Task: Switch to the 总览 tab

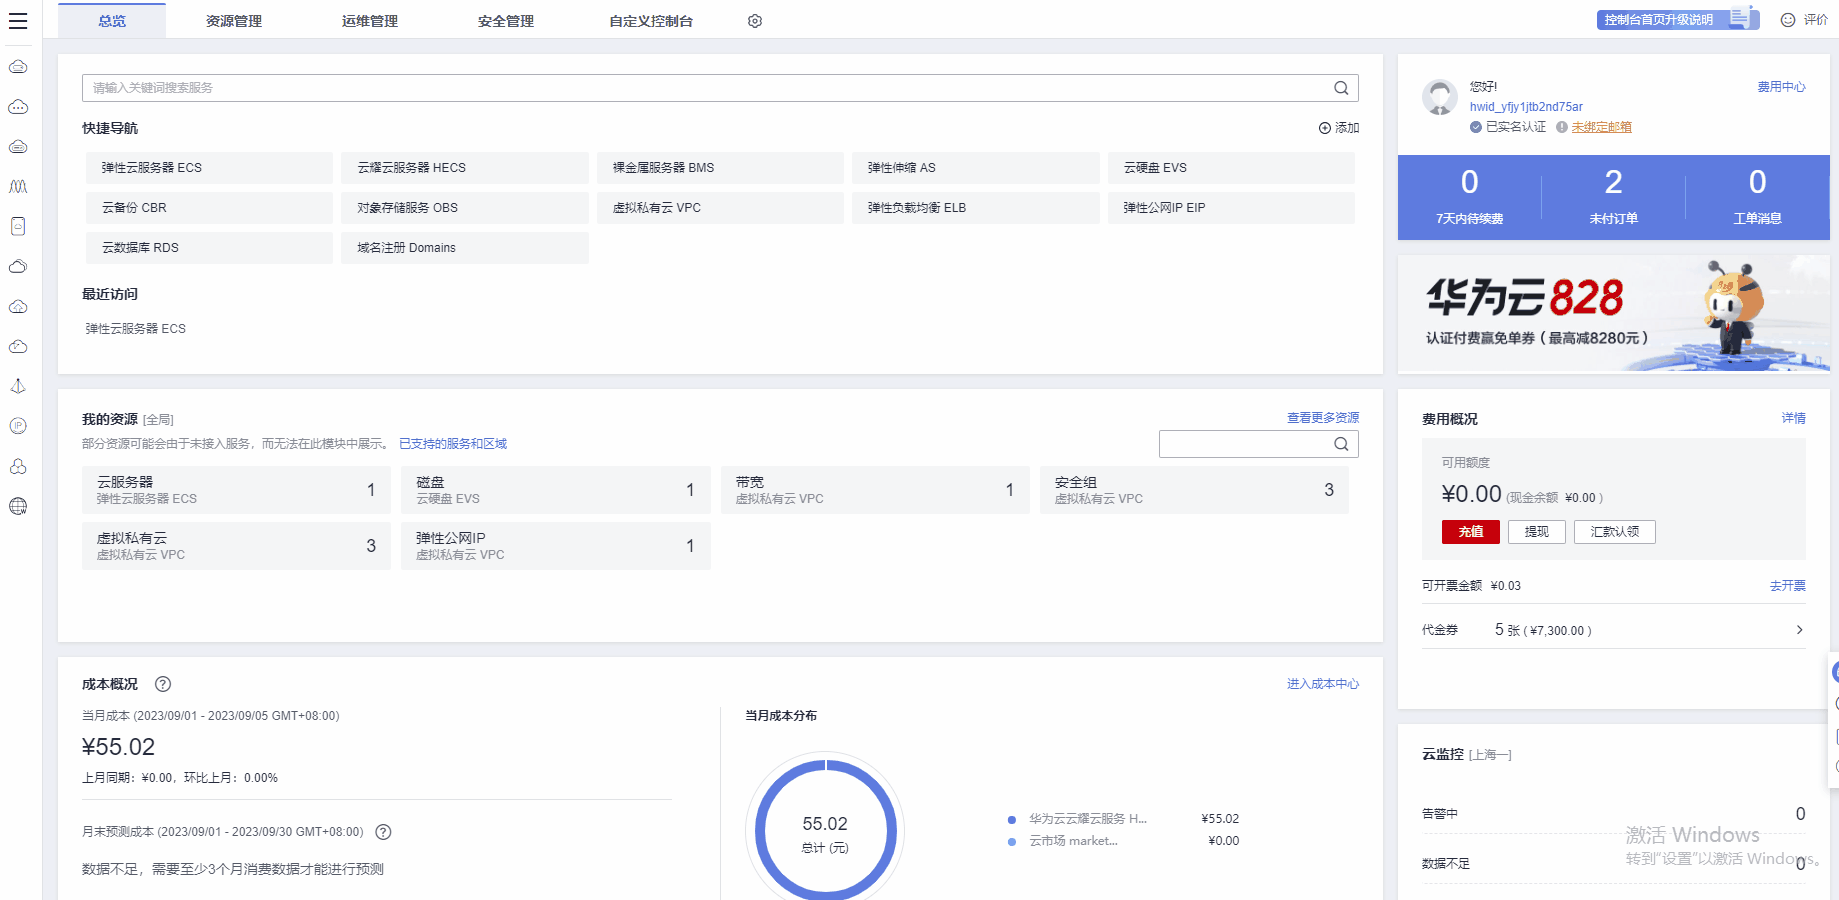Action: click(x=112, y=21)
